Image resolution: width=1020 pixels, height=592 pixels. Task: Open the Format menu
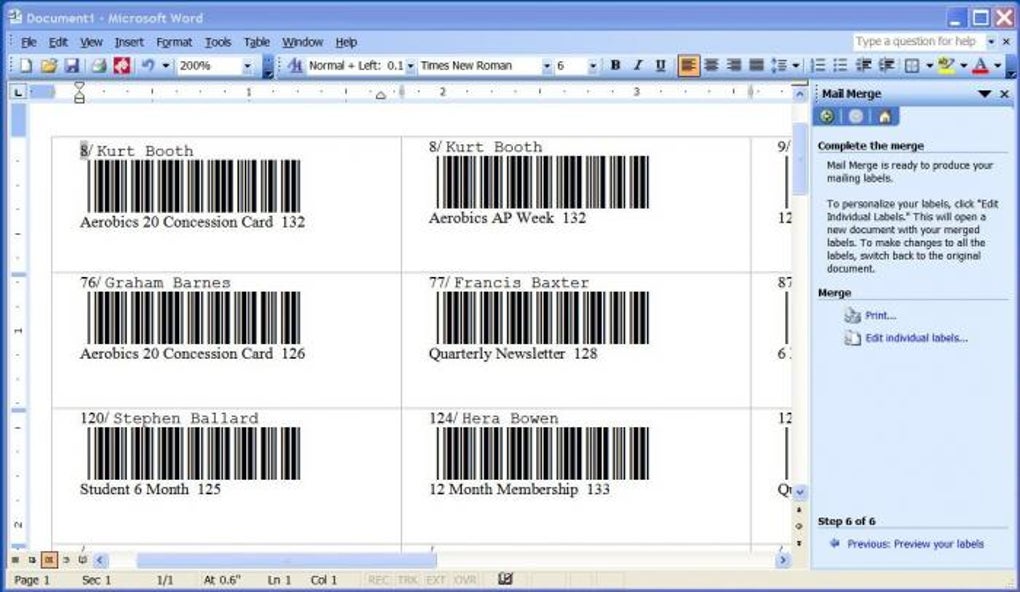tap(174, 42)
